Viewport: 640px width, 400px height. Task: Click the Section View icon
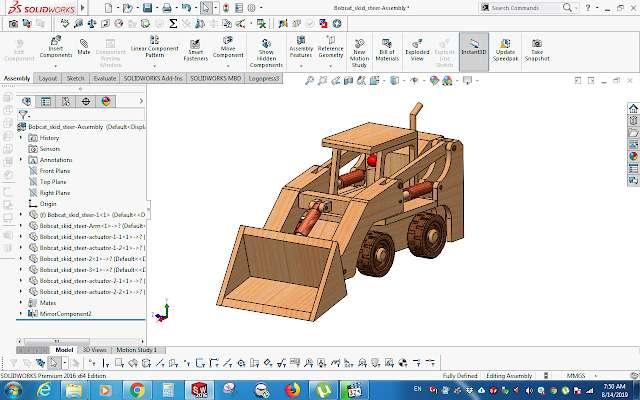tap(348, 80)
